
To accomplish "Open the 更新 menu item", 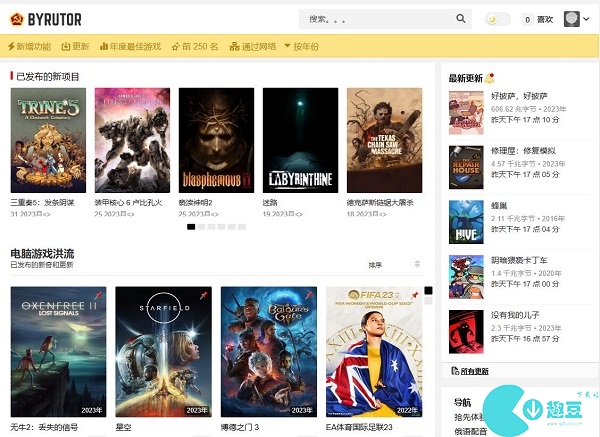I will [75, 47].
